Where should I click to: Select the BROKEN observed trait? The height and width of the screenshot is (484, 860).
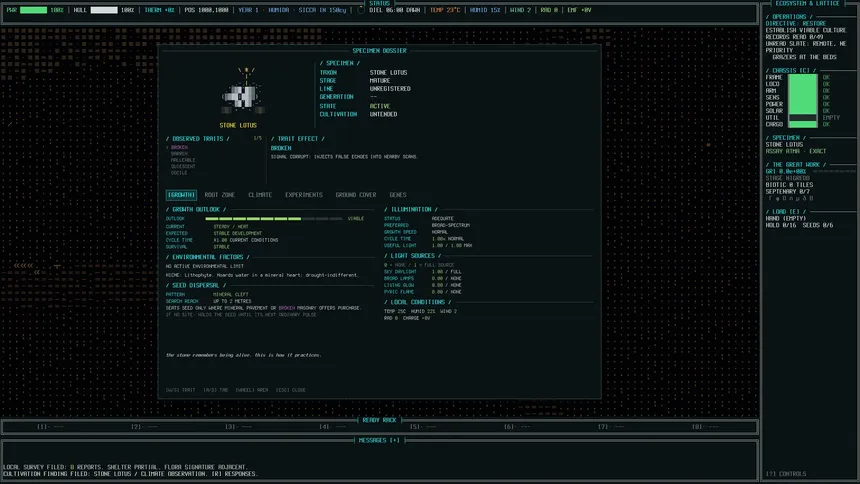(179, 148)
